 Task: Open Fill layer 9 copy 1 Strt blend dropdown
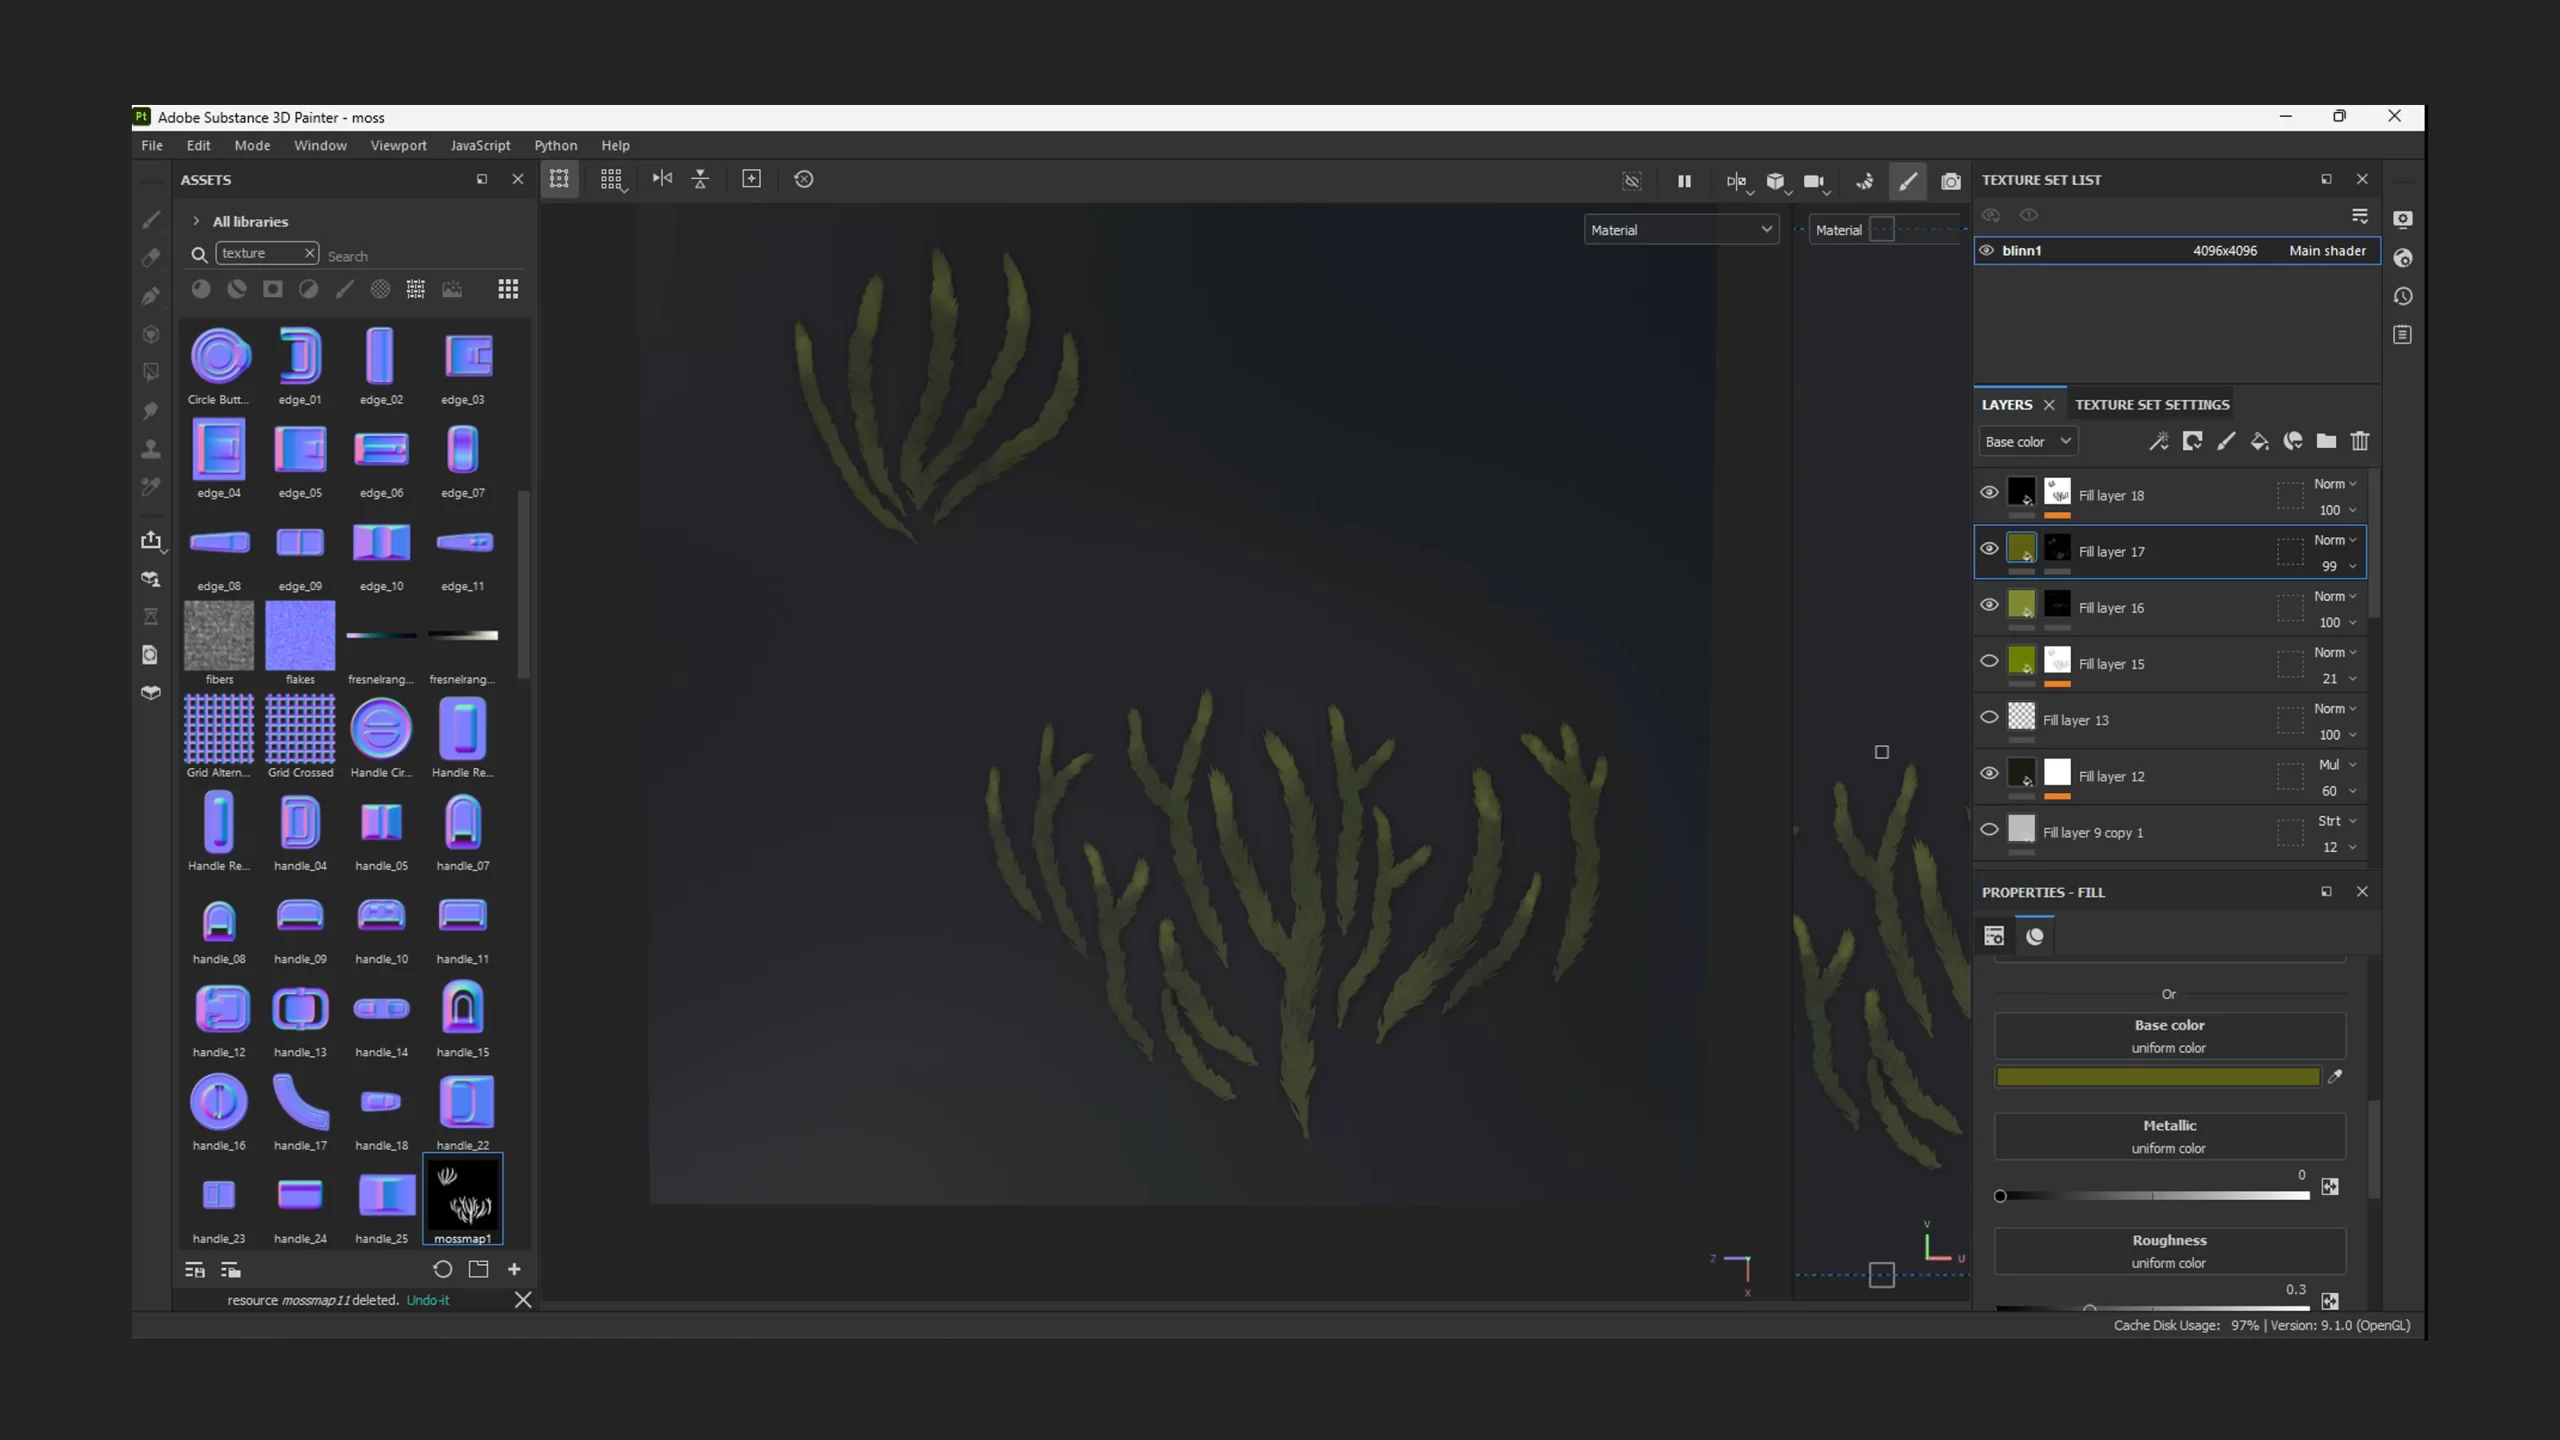click(2335, 821)
